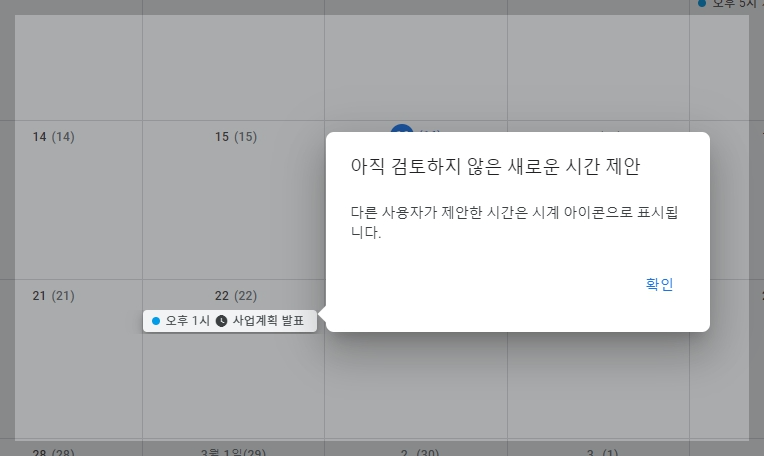Open the 사업계획 발표 event at 오후 1시
This screenshot has height=456, width=764.
(x=229, y=321)
